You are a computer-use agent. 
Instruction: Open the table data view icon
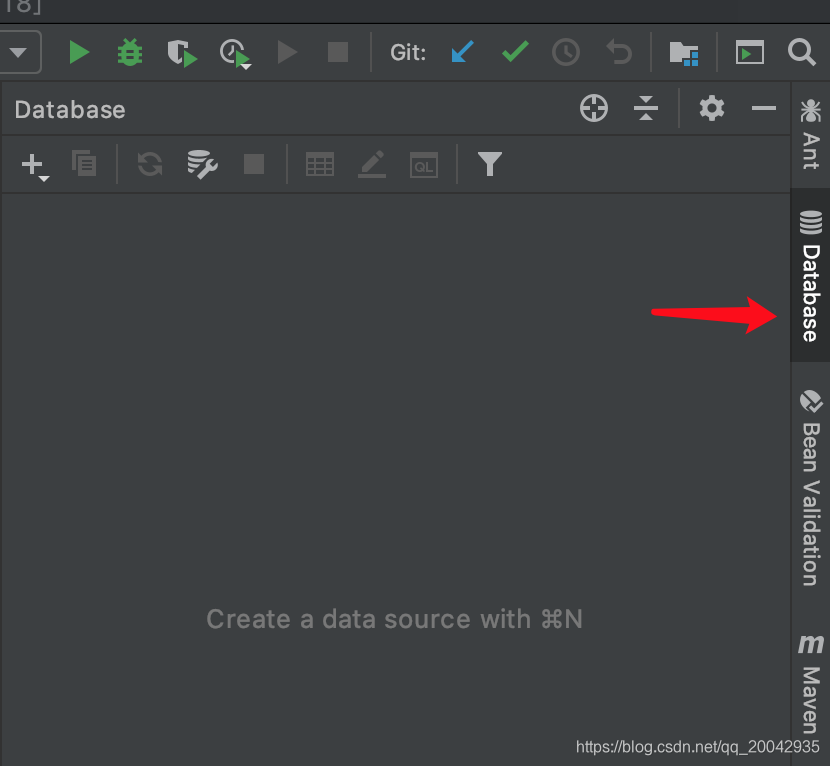tap(320, 164)
